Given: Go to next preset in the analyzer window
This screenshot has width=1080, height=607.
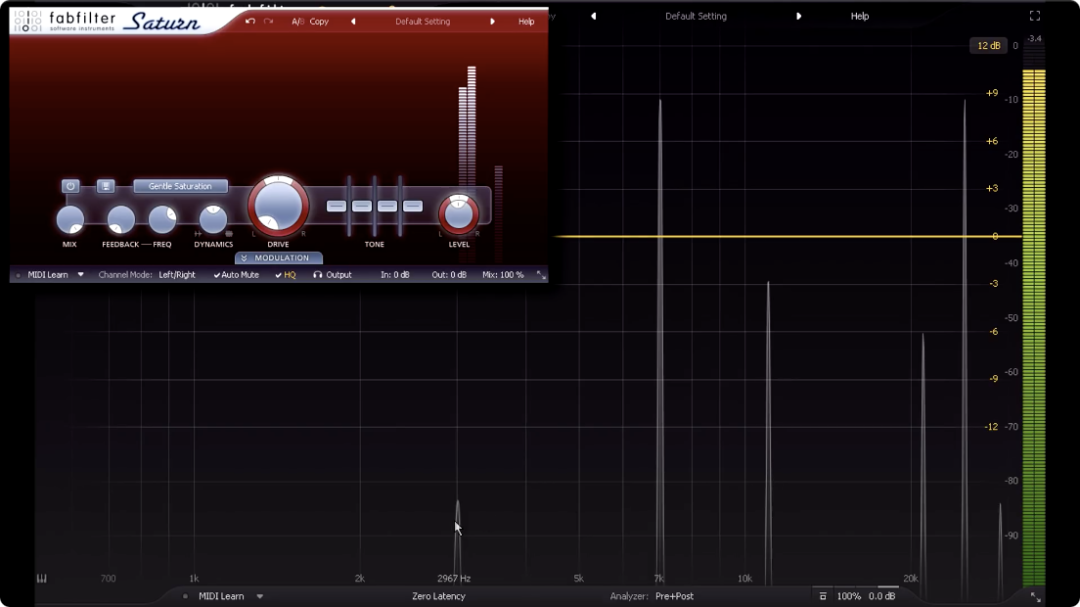Looking at the screenshot, I should [x=799, y=16].
